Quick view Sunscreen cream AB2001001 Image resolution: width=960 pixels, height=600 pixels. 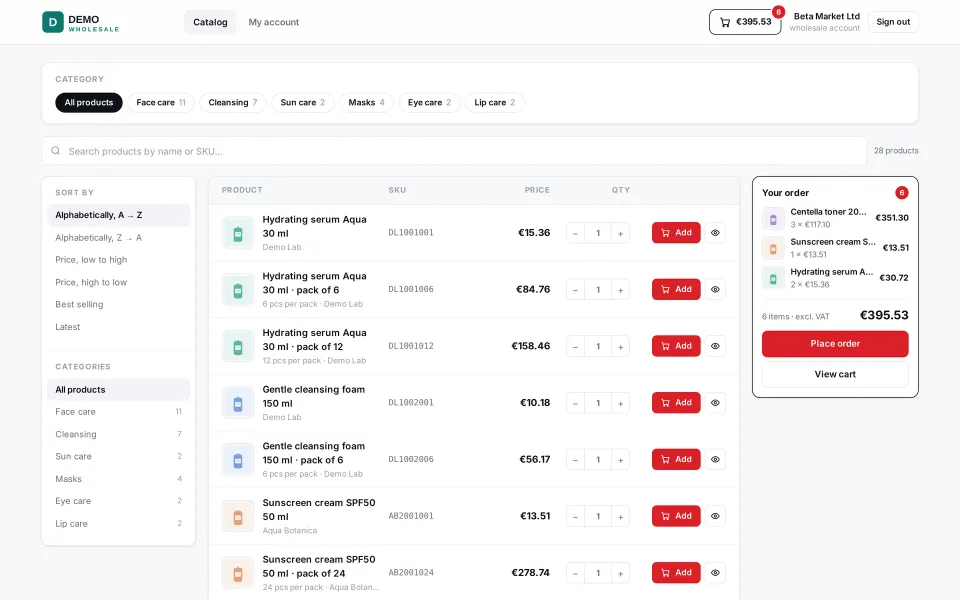pyautogui.click(x=715, y=516)
